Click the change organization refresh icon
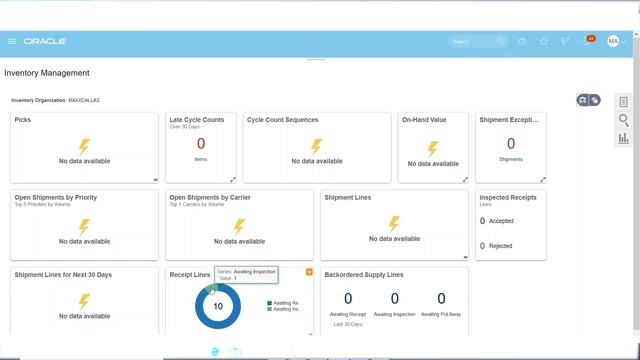 (582, 100)
